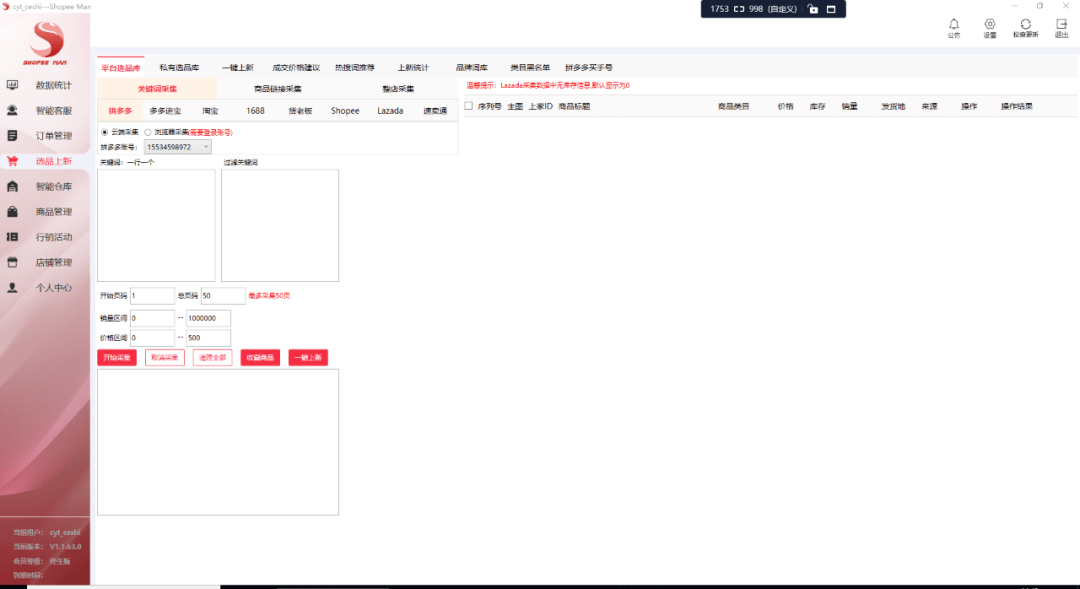Click the 公告 bell icon
The image size is (1080, 589).
click(954, 24)
